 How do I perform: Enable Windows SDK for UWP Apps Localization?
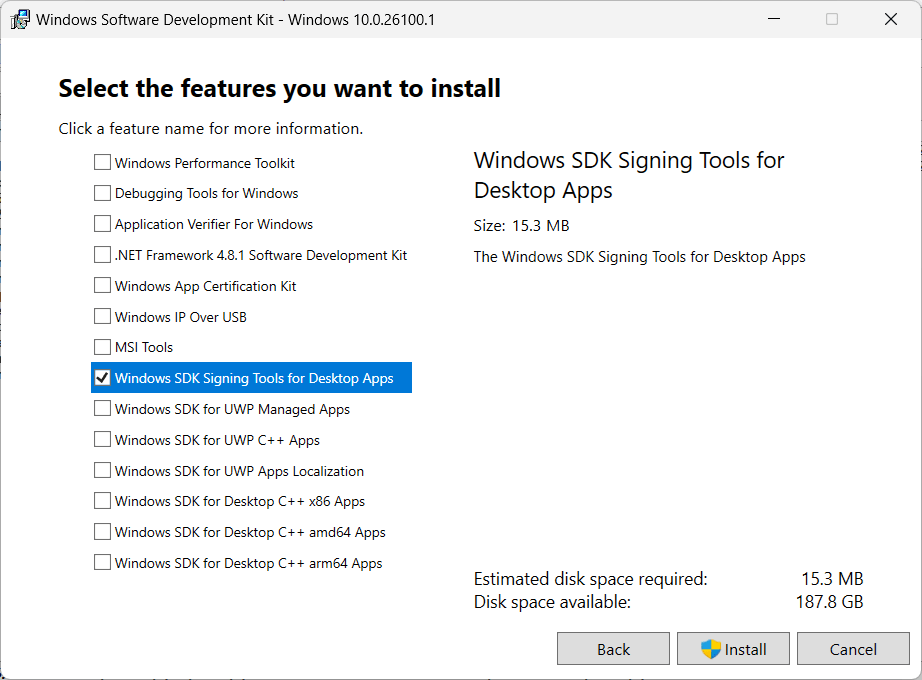pos(102,470)
